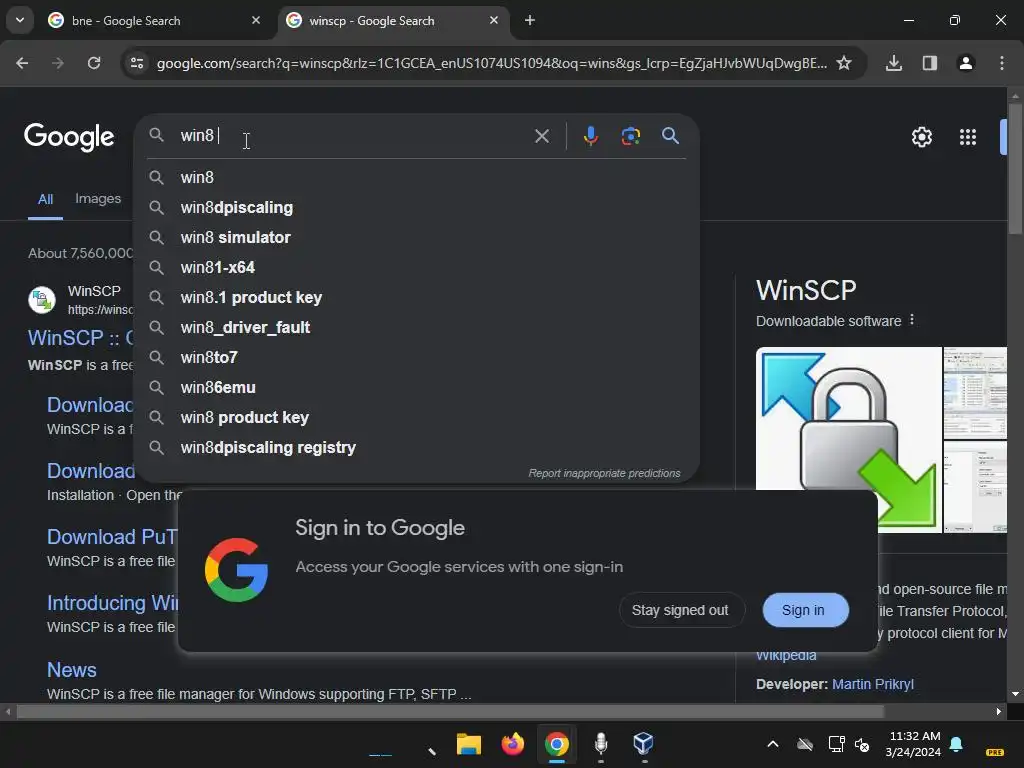Bookmark this page with star icon
Screen dimensions: 1024x768
coord(844,63)
